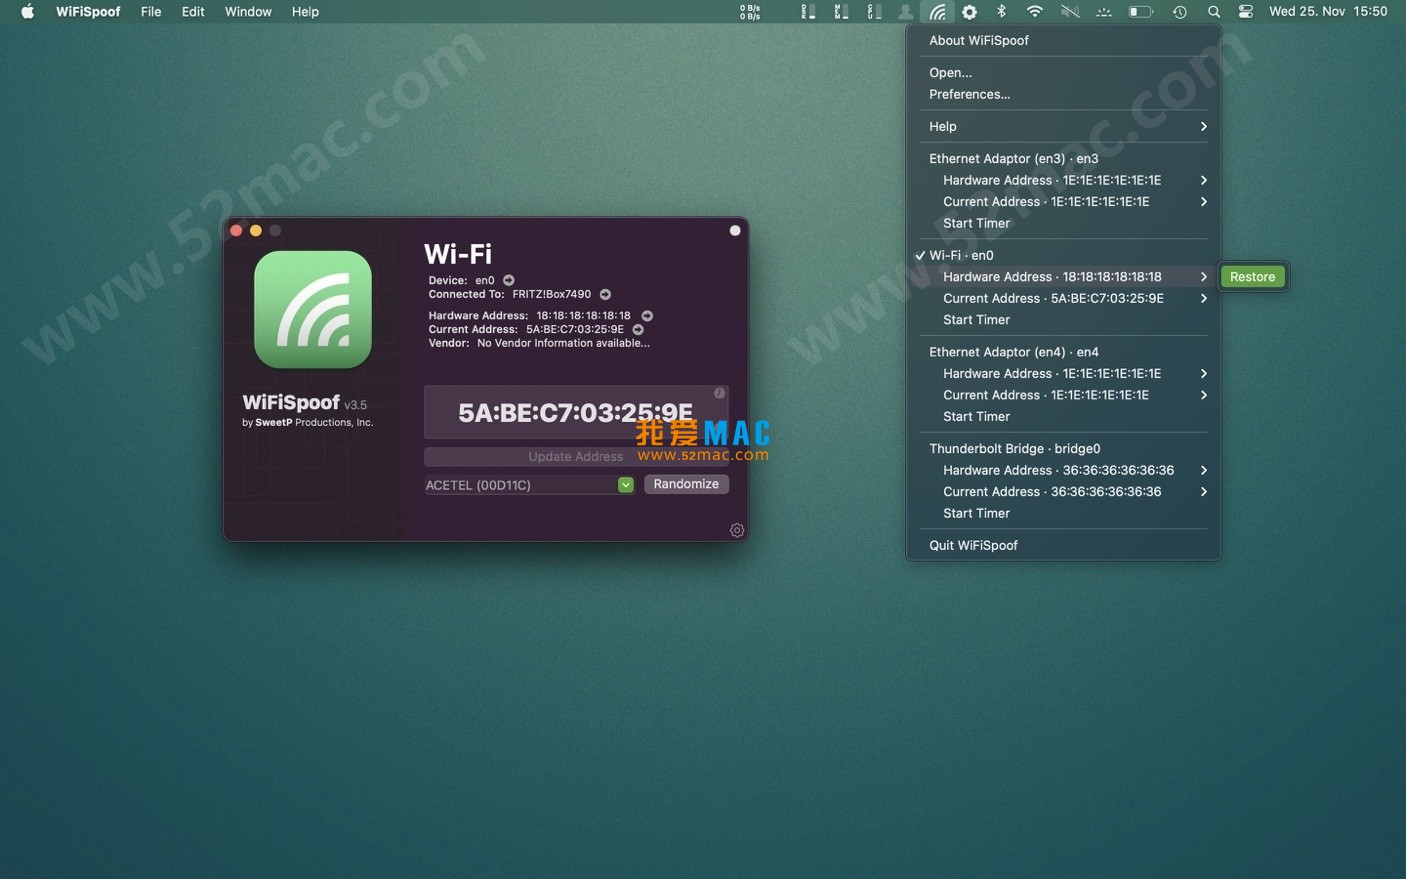This screenshot has width=1406, height=879.
Task: Click the arrow icon next to Device en0
Action: 509,280
